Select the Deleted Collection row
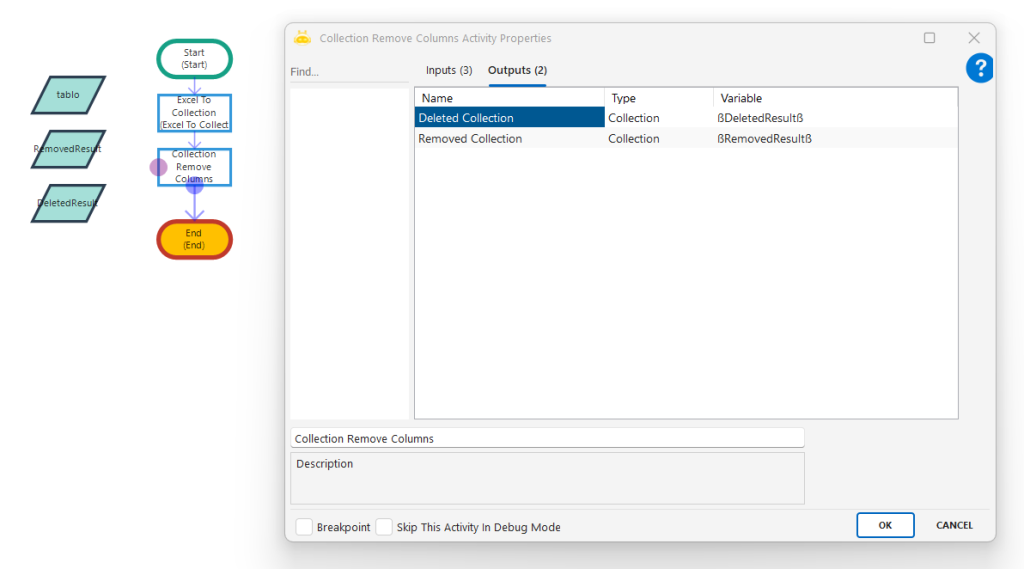 pyautogui.click(x=510, y=118)
